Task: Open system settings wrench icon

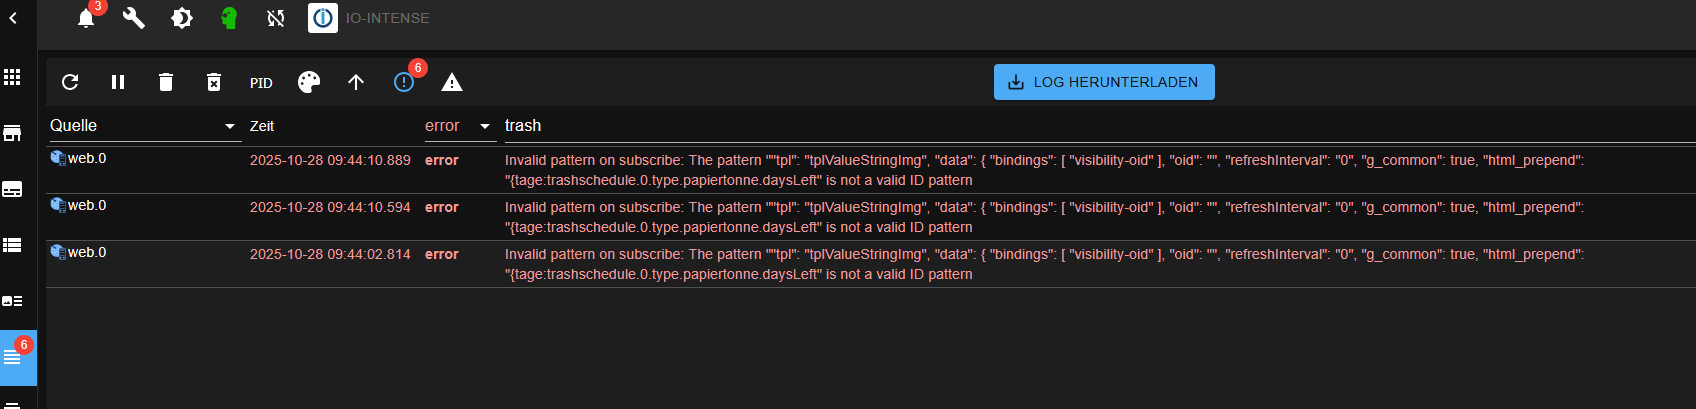Action: coord(134,18)
